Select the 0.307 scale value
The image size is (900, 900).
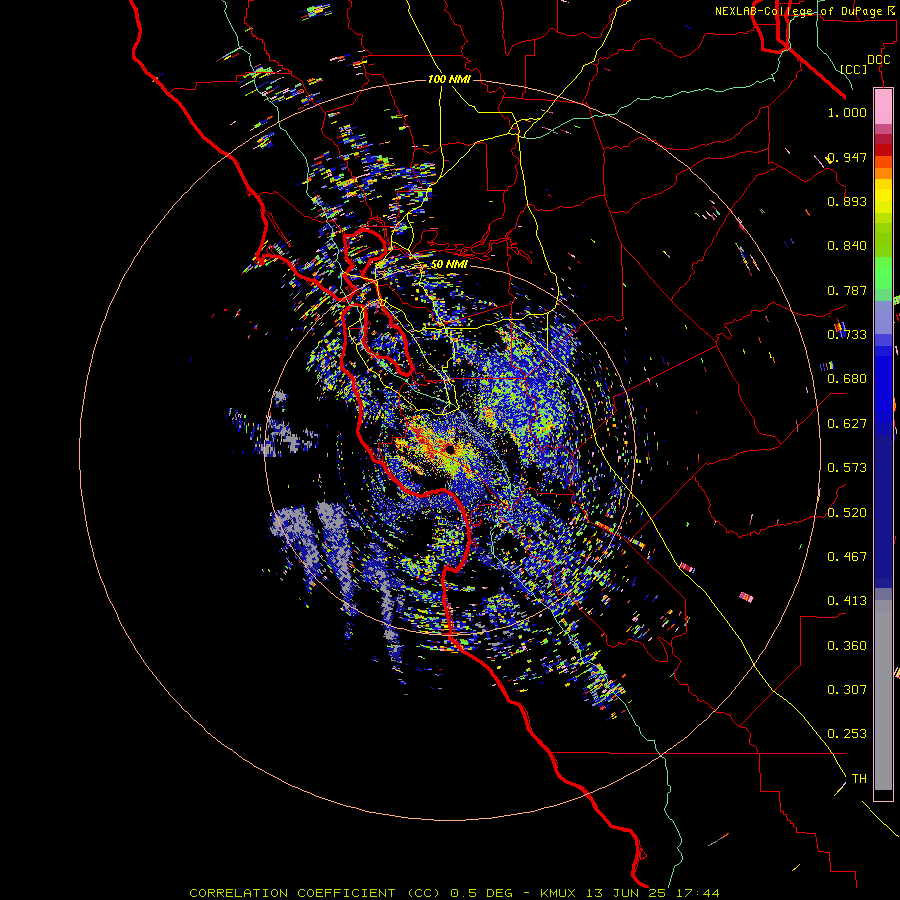tap(847, 690)
